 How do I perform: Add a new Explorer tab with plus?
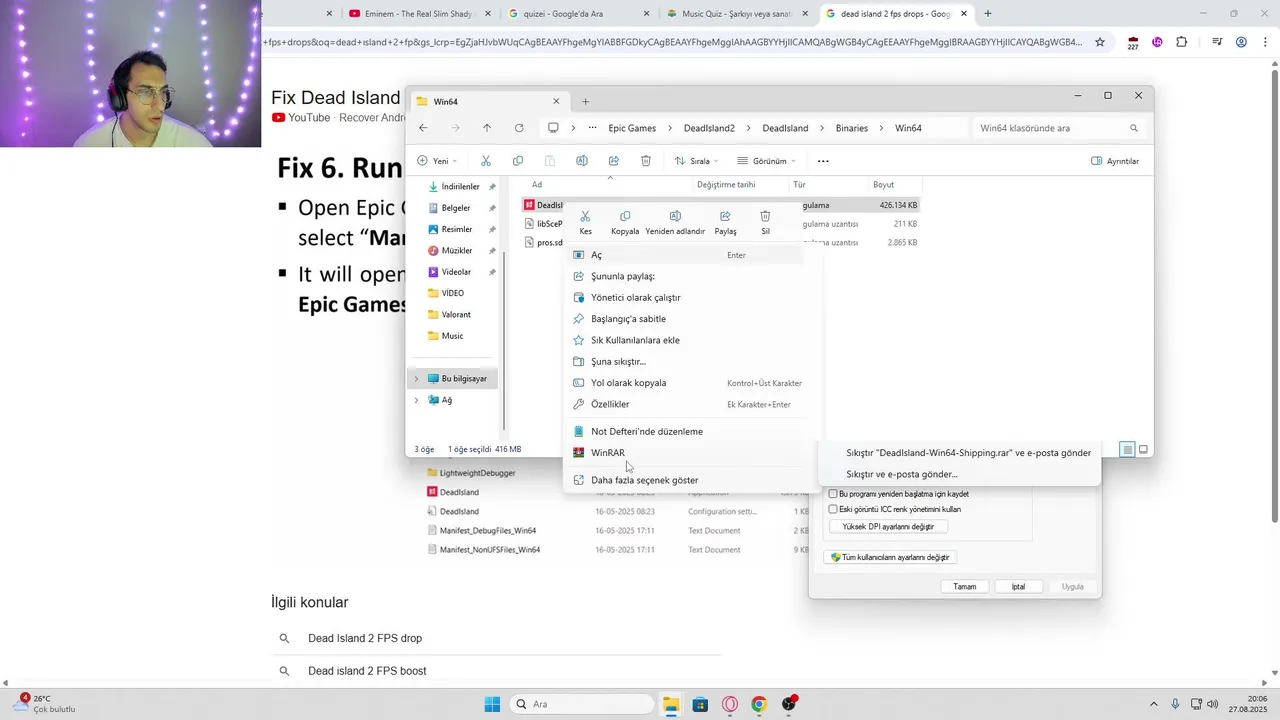coord(586,101)
